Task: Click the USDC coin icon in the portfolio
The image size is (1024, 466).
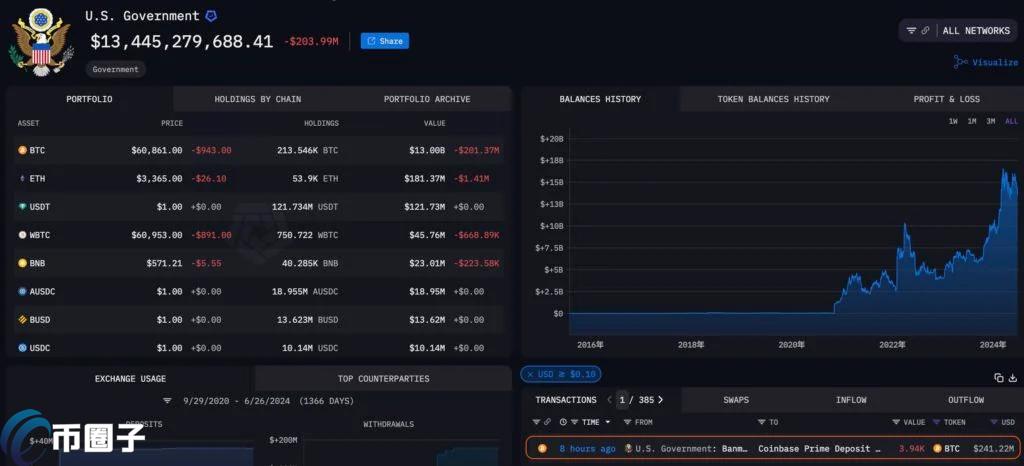Action: pos(22,348)
